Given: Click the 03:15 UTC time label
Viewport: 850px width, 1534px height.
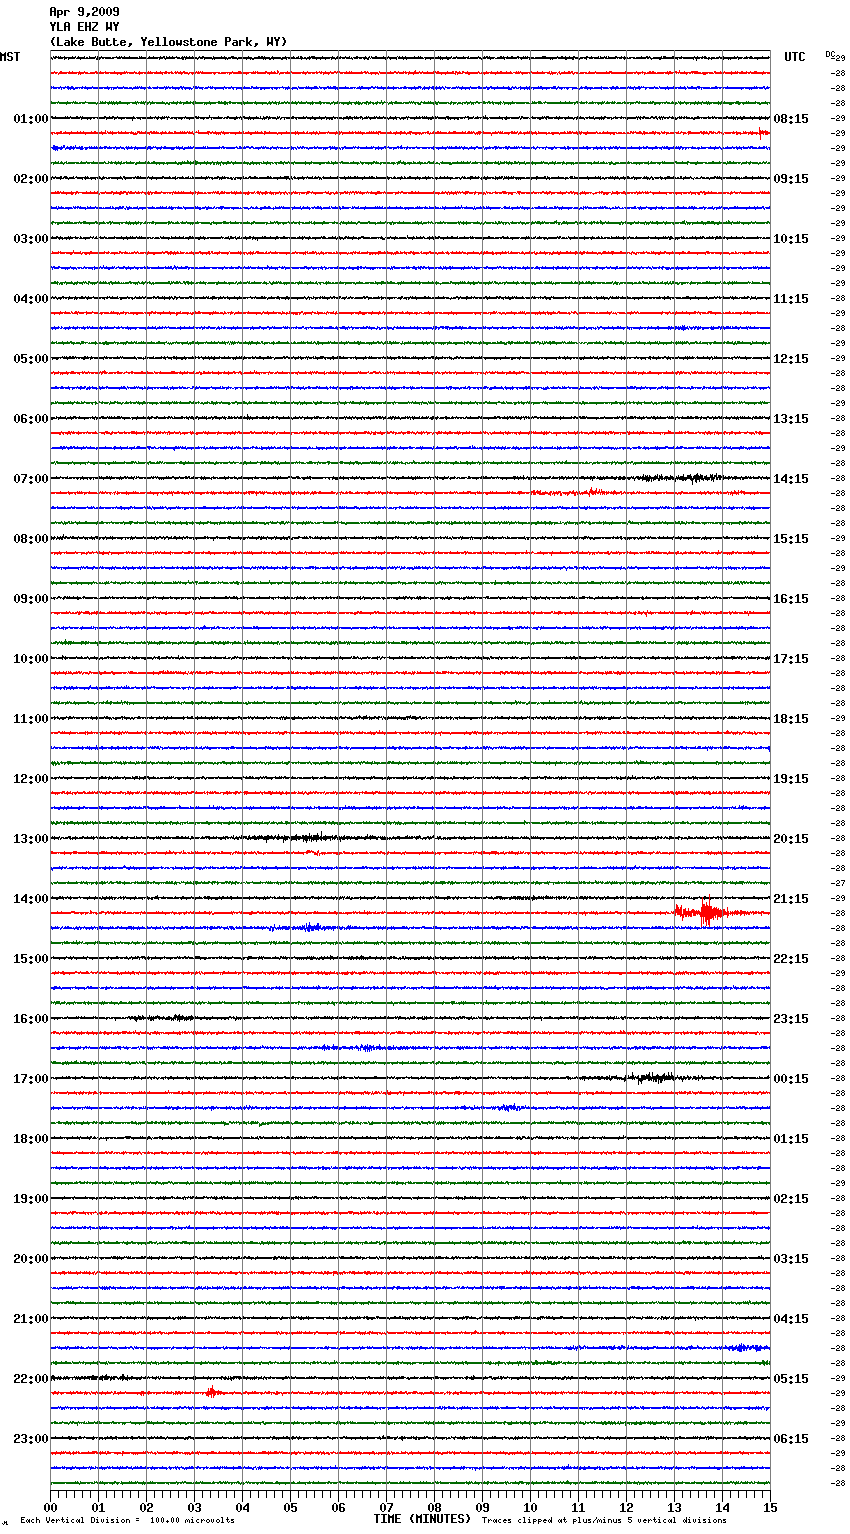Looking at the screenshot, I should point(791,1259).
